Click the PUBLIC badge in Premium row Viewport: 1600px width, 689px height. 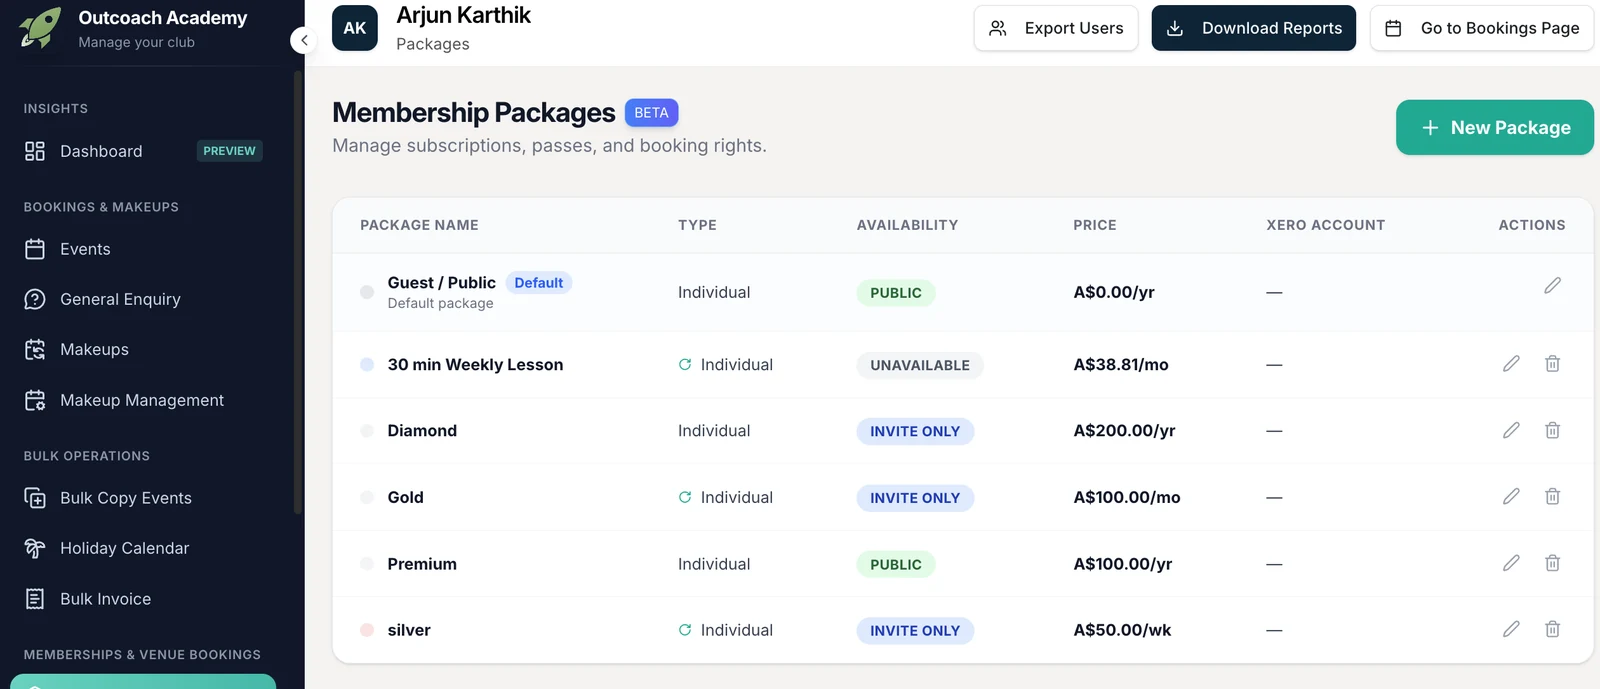[896, 564]
